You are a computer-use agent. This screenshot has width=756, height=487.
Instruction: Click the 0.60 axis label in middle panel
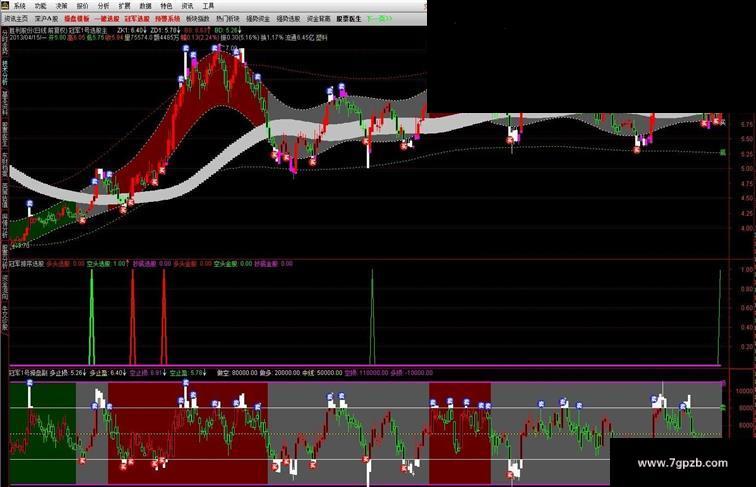(747, 308)
